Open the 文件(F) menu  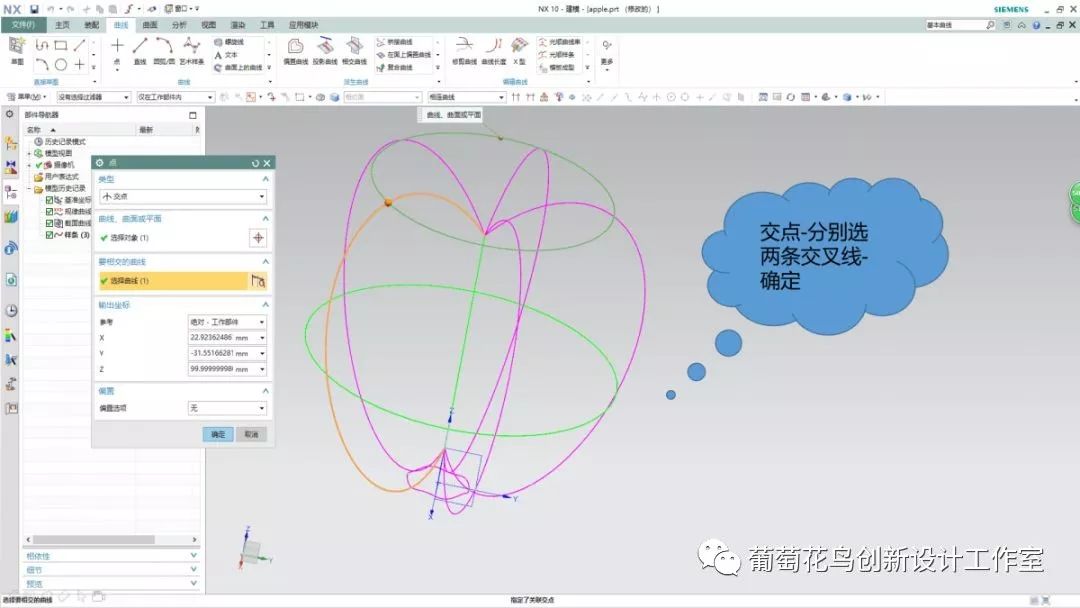click(23, 25)
